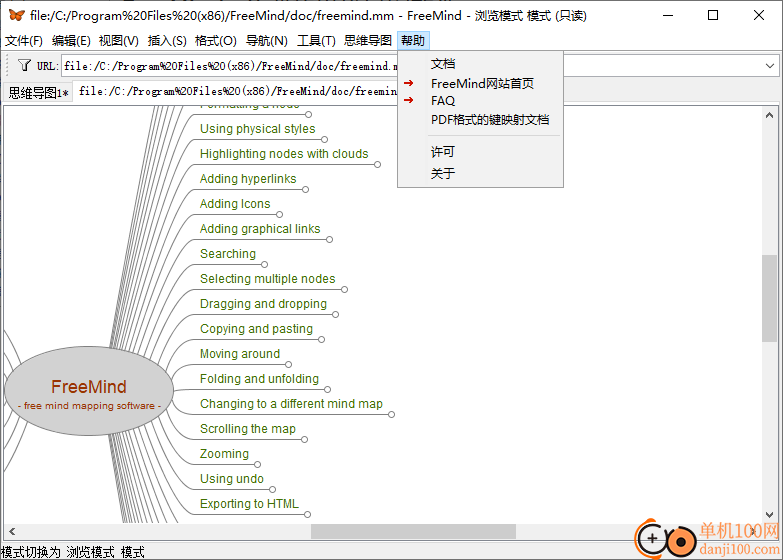This screenshot has width=783, height=560.
Task: Select Scrolling the map node
Action: pyautogui.click(x=248, y=429)
